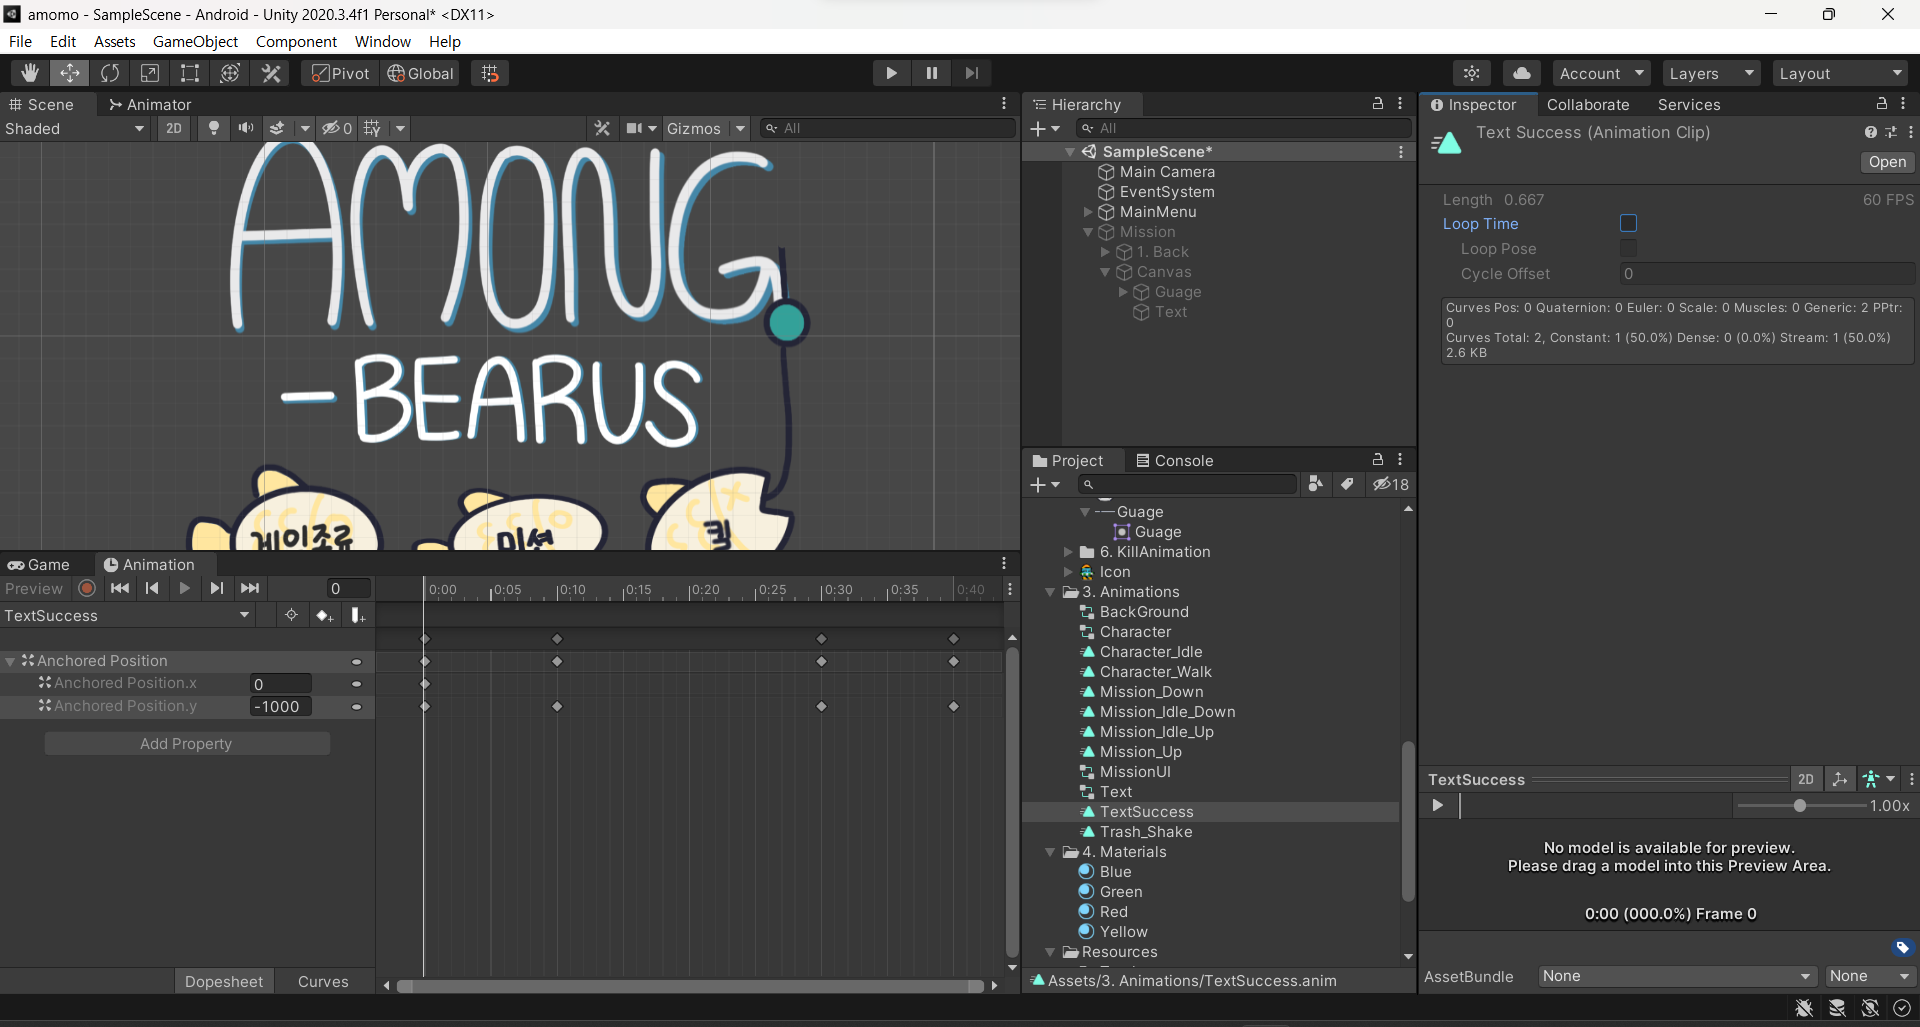Select the Rotate tool
Screen dimensions: 1920x1027
point(110,73)
